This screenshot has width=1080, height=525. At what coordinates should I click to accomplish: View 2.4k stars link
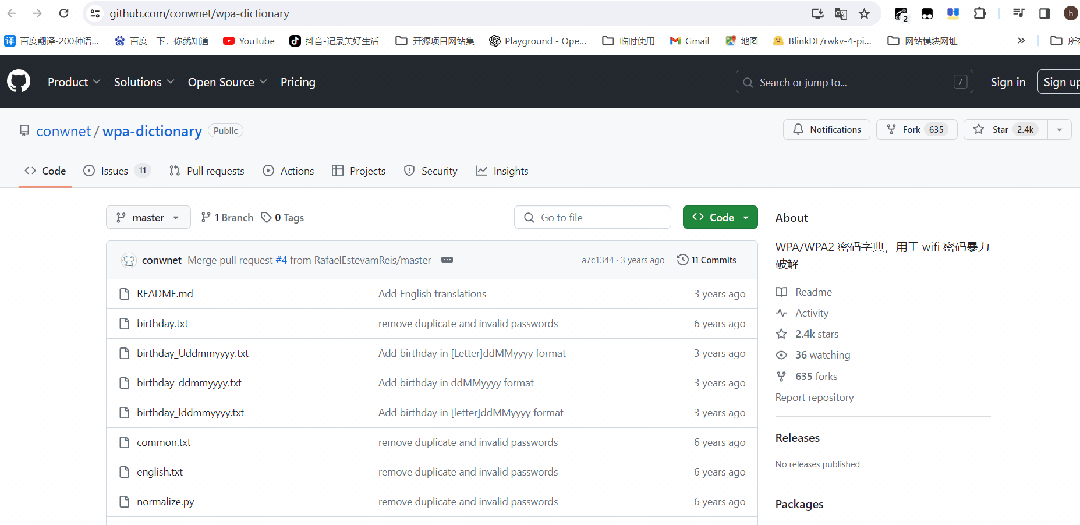pyautogui.click(x=807, y=334)
